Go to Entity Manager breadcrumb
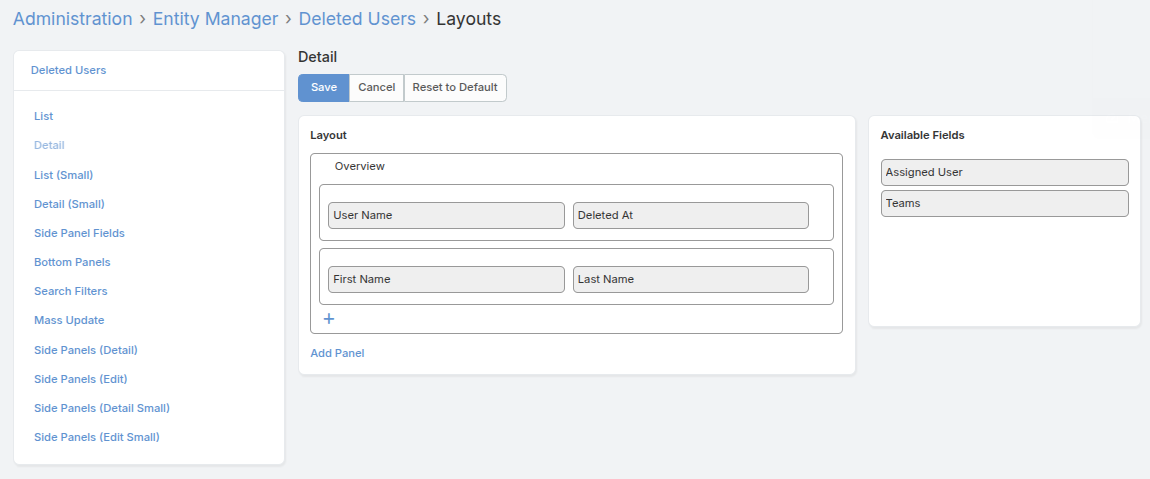The height and width of the screenshot is (479, 1150). 215,19
